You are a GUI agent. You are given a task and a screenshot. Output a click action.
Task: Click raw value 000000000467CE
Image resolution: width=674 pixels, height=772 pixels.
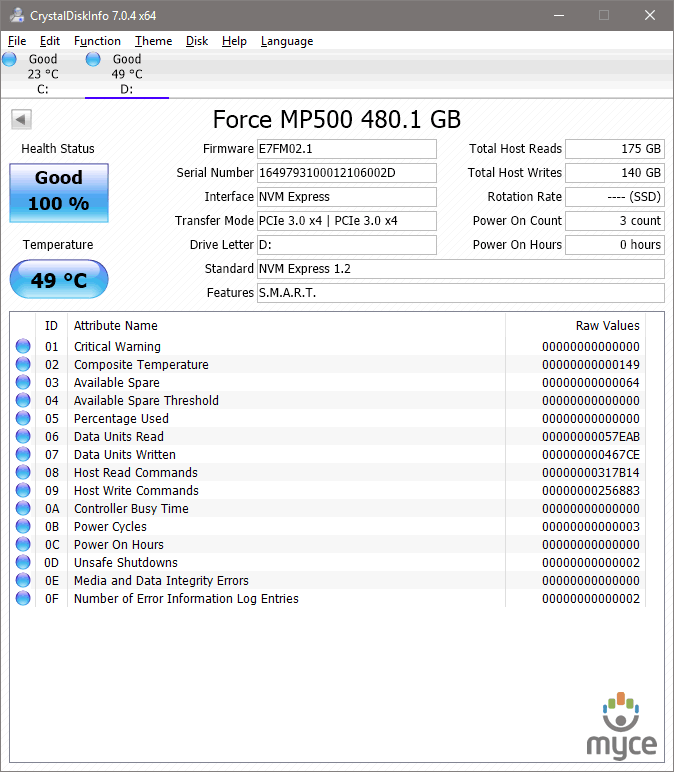click(x=591, y=454)
